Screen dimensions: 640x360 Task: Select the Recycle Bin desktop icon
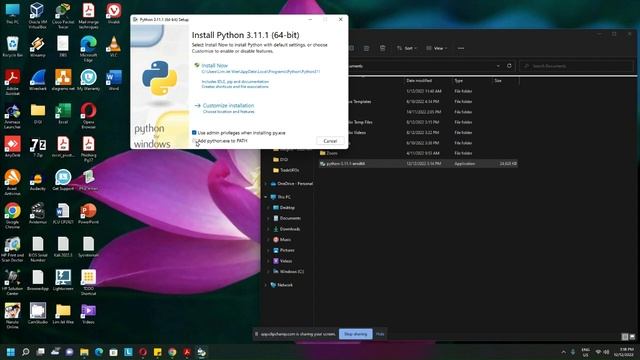(x=12, y=46)
